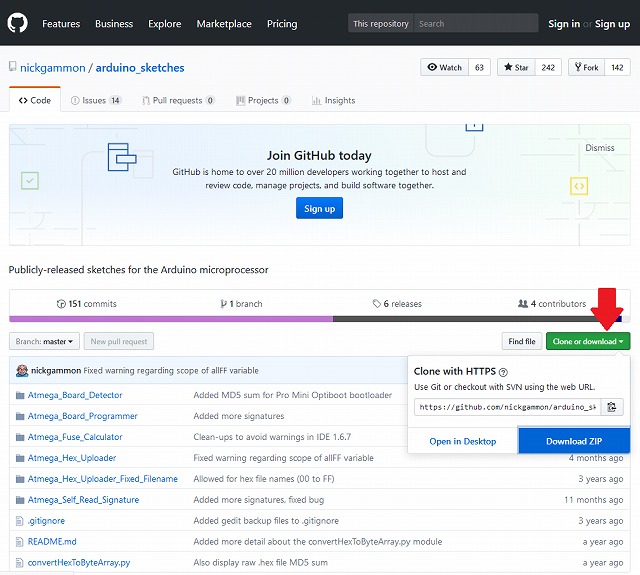640x575 pixels.
Task: Click Sign up in the header
Action: tap(612, 24)
